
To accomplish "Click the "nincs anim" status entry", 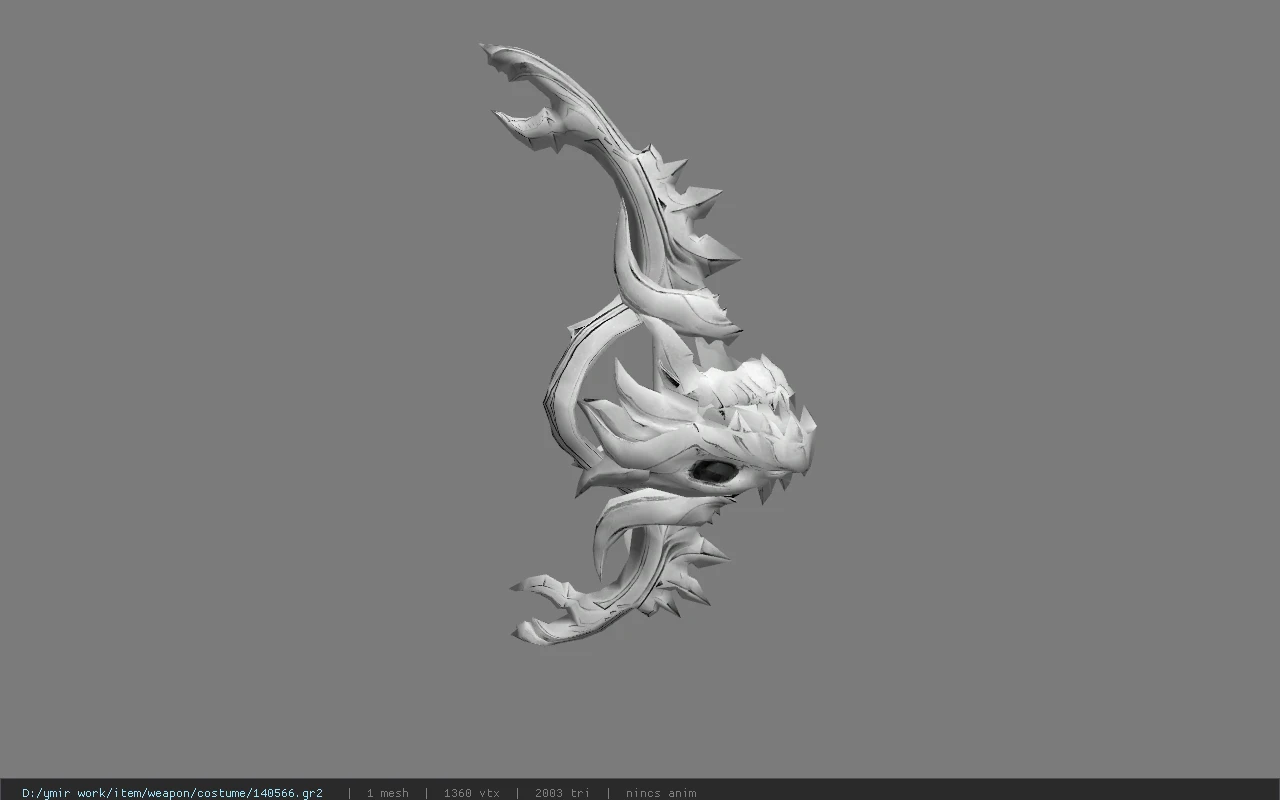I will pos(661,793).
